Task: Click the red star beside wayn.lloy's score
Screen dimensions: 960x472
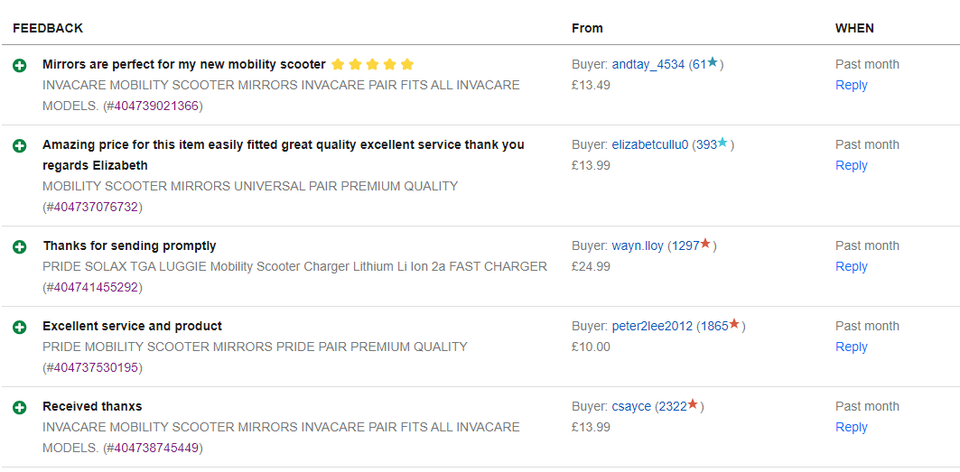Action: pyautogui.click(x=705, y=244)
